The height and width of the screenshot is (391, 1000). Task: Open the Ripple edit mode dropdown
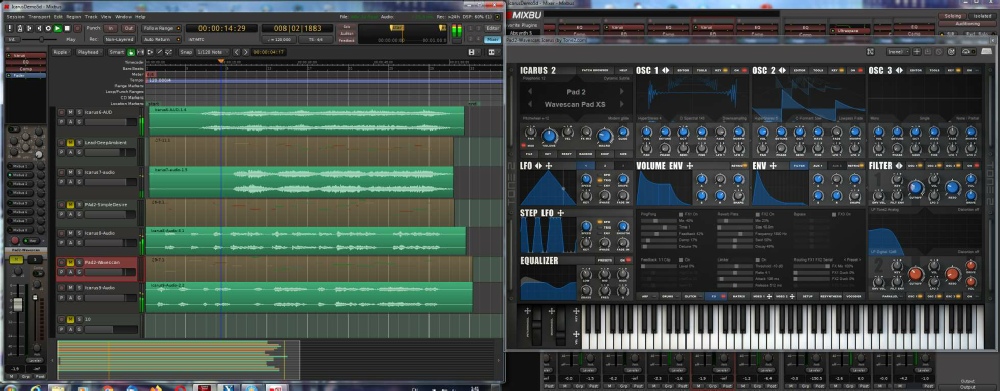61,52
